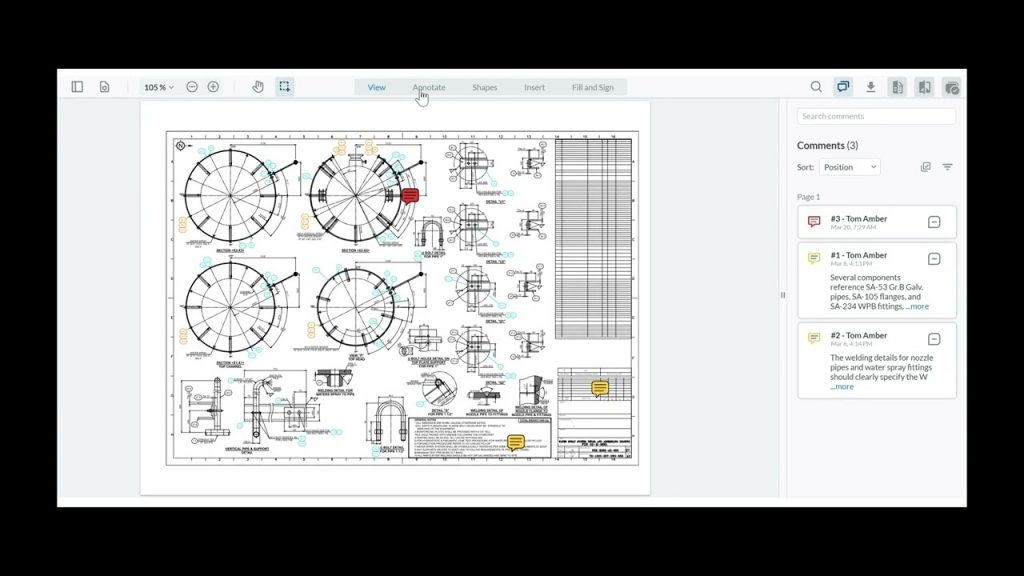Toggle the left sidebar panel
The image size is (1024, 576).
tap(77, 87)
